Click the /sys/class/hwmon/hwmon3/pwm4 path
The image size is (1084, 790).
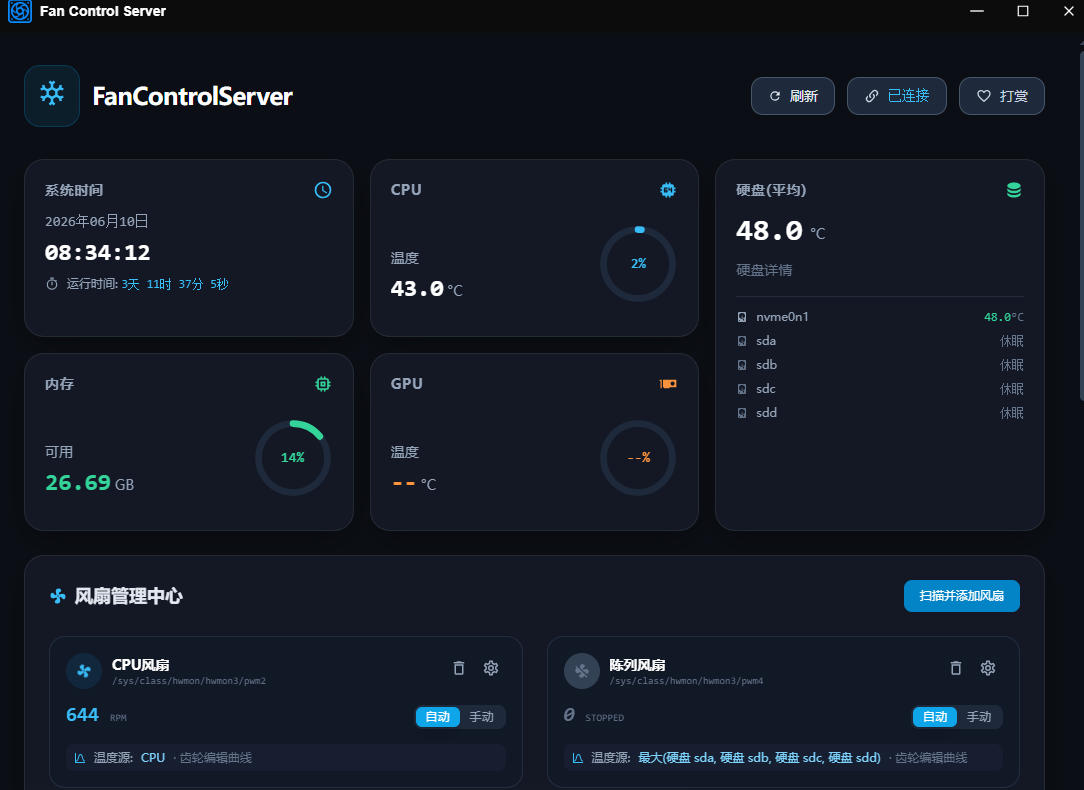pos(686,681)
